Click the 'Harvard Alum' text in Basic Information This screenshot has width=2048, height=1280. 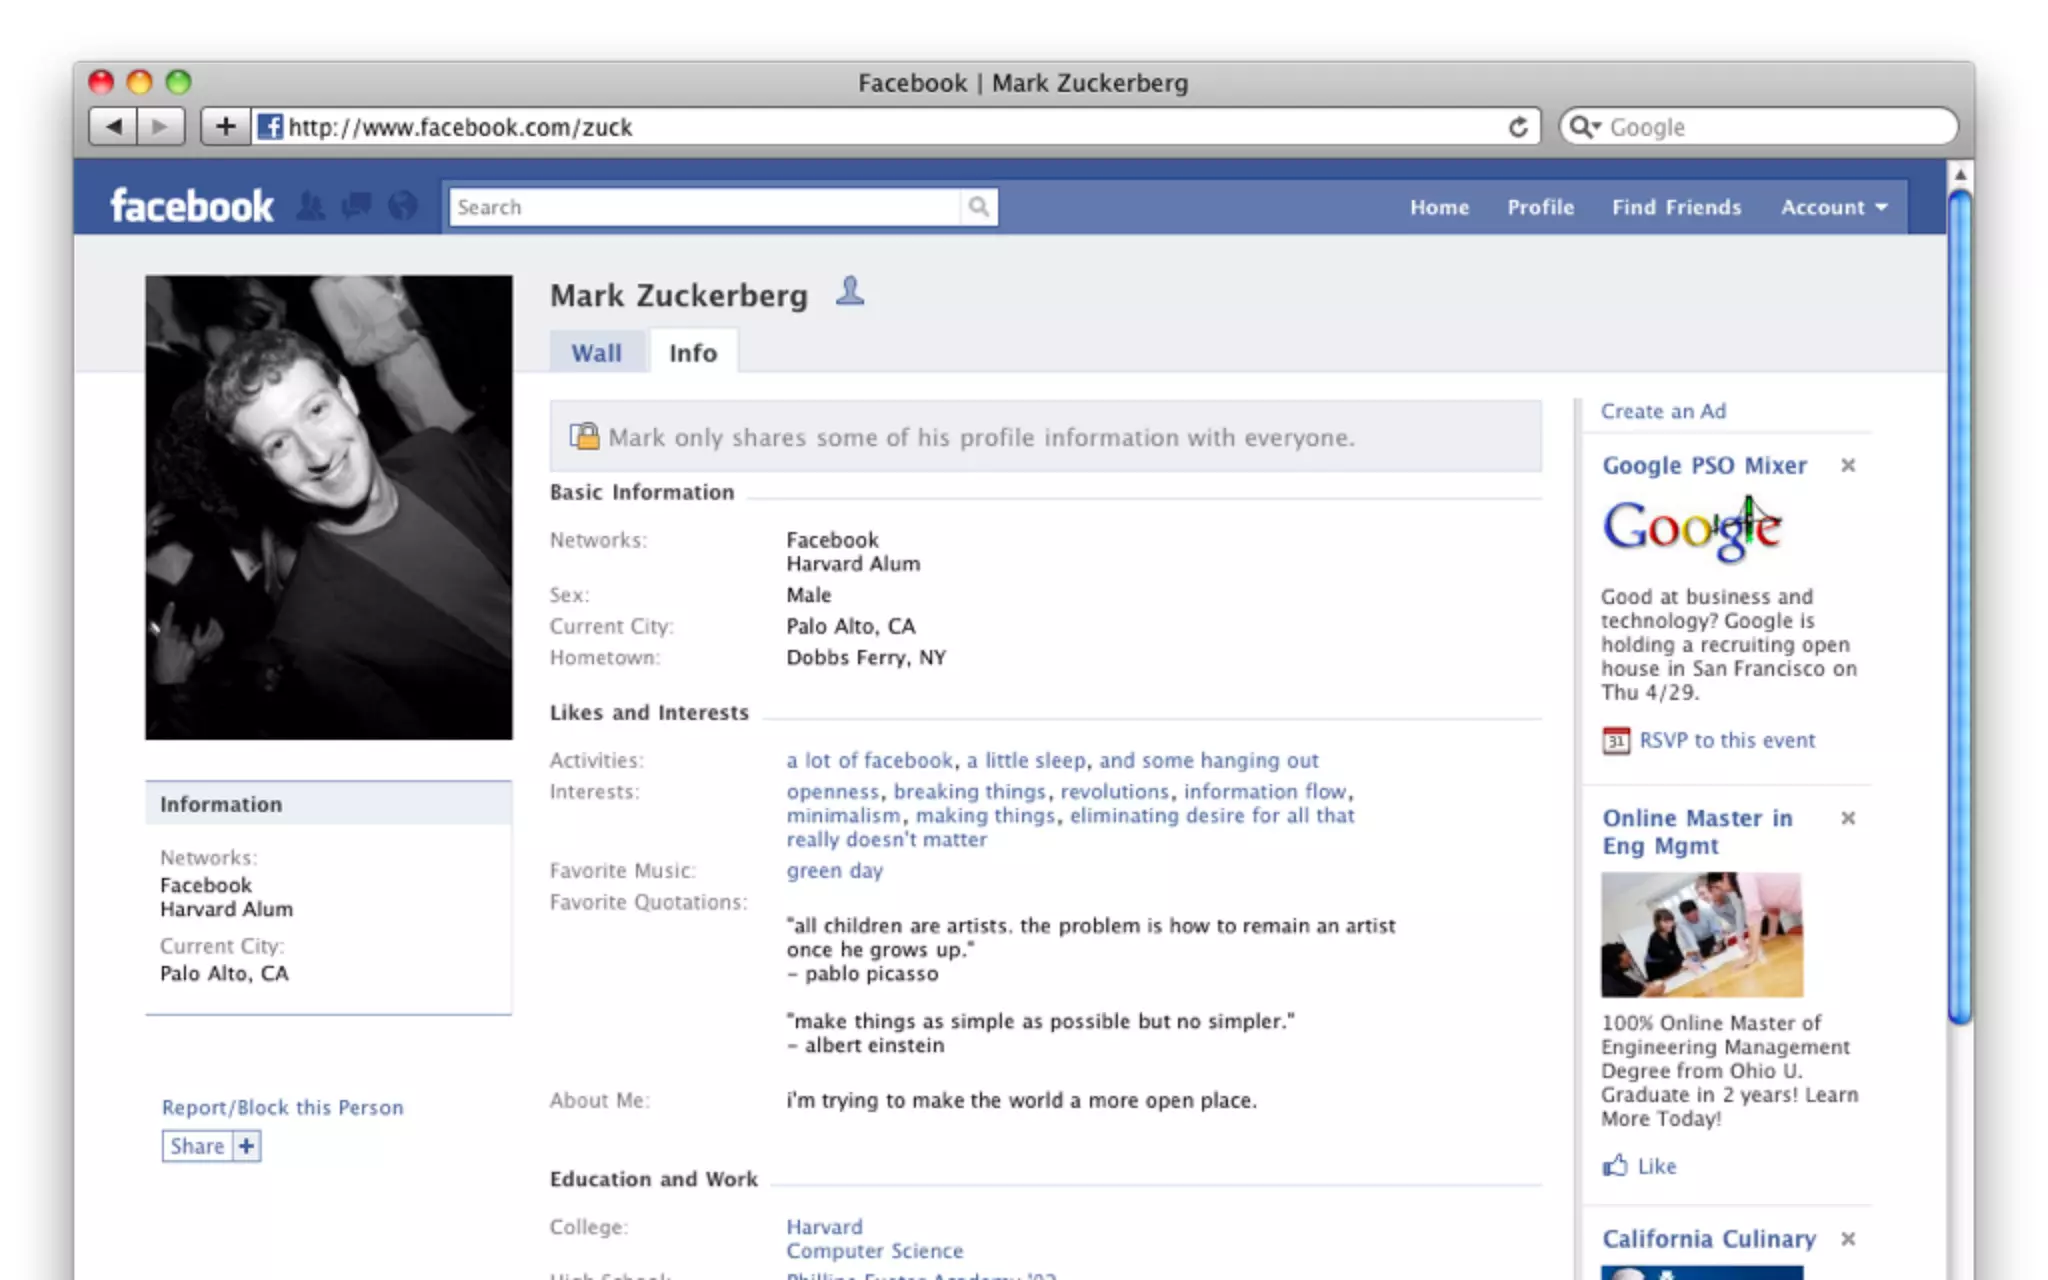click(x=853, y=564)
